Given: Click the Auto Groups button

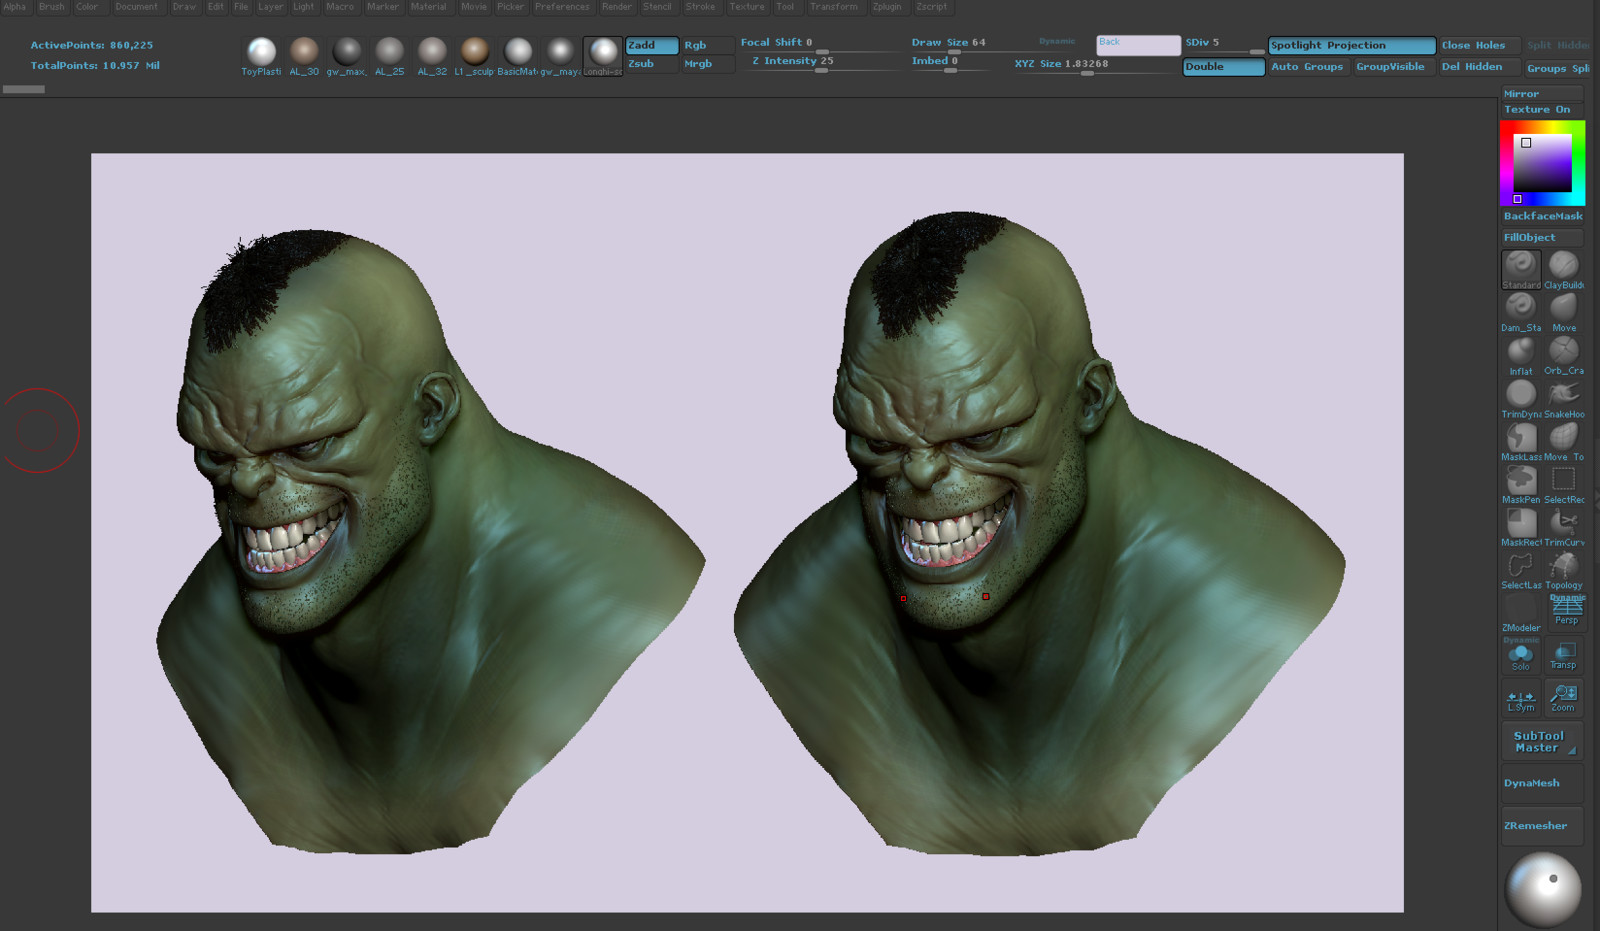Looking at the screenshot, I should point(1307,67).
